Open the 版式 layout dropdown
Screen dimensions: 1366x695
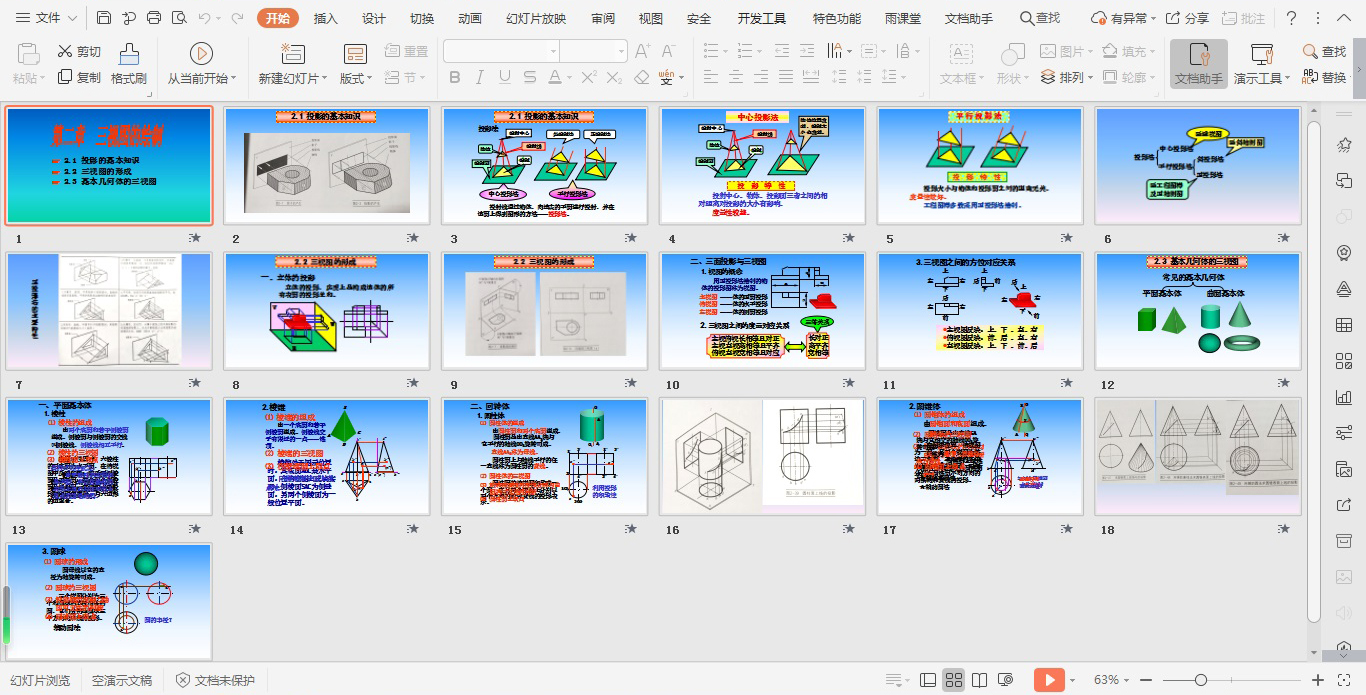point(368,78)
